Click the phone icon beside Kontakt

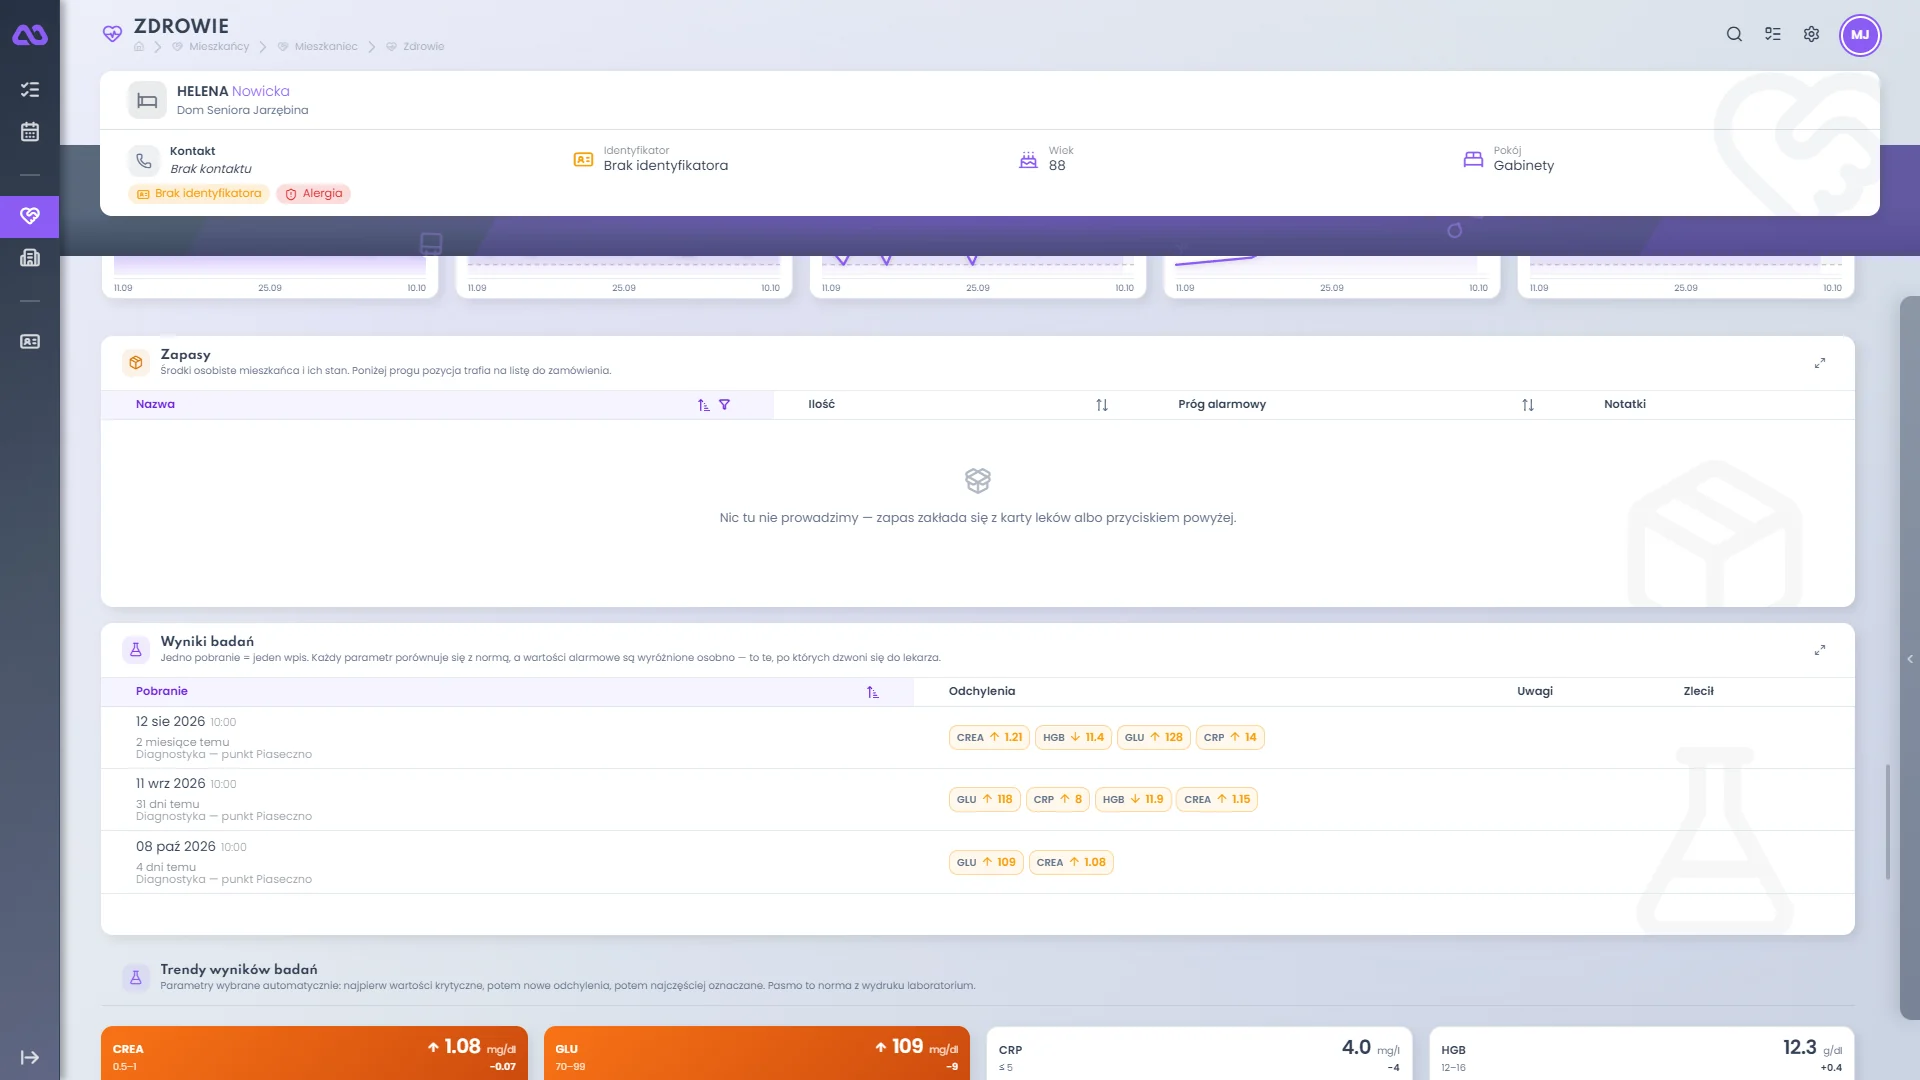coord(144,160)
